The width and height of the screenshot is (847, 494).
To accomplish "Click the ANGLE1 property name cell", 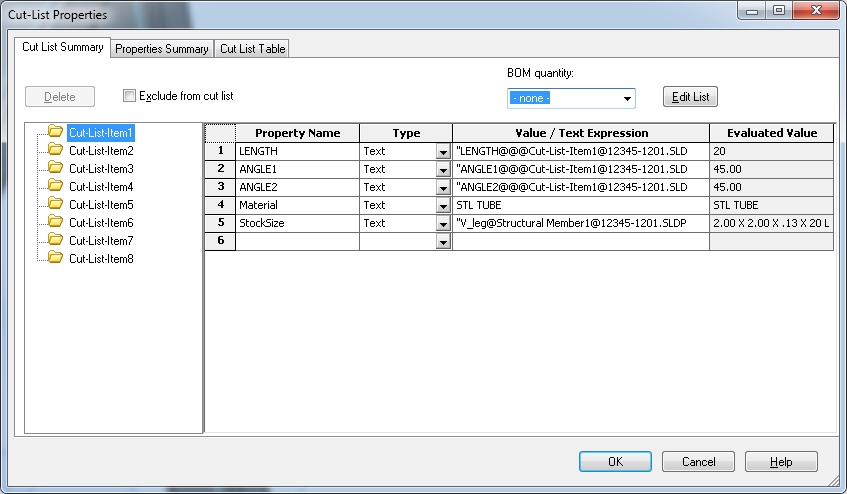I will (x=297, y=169).
